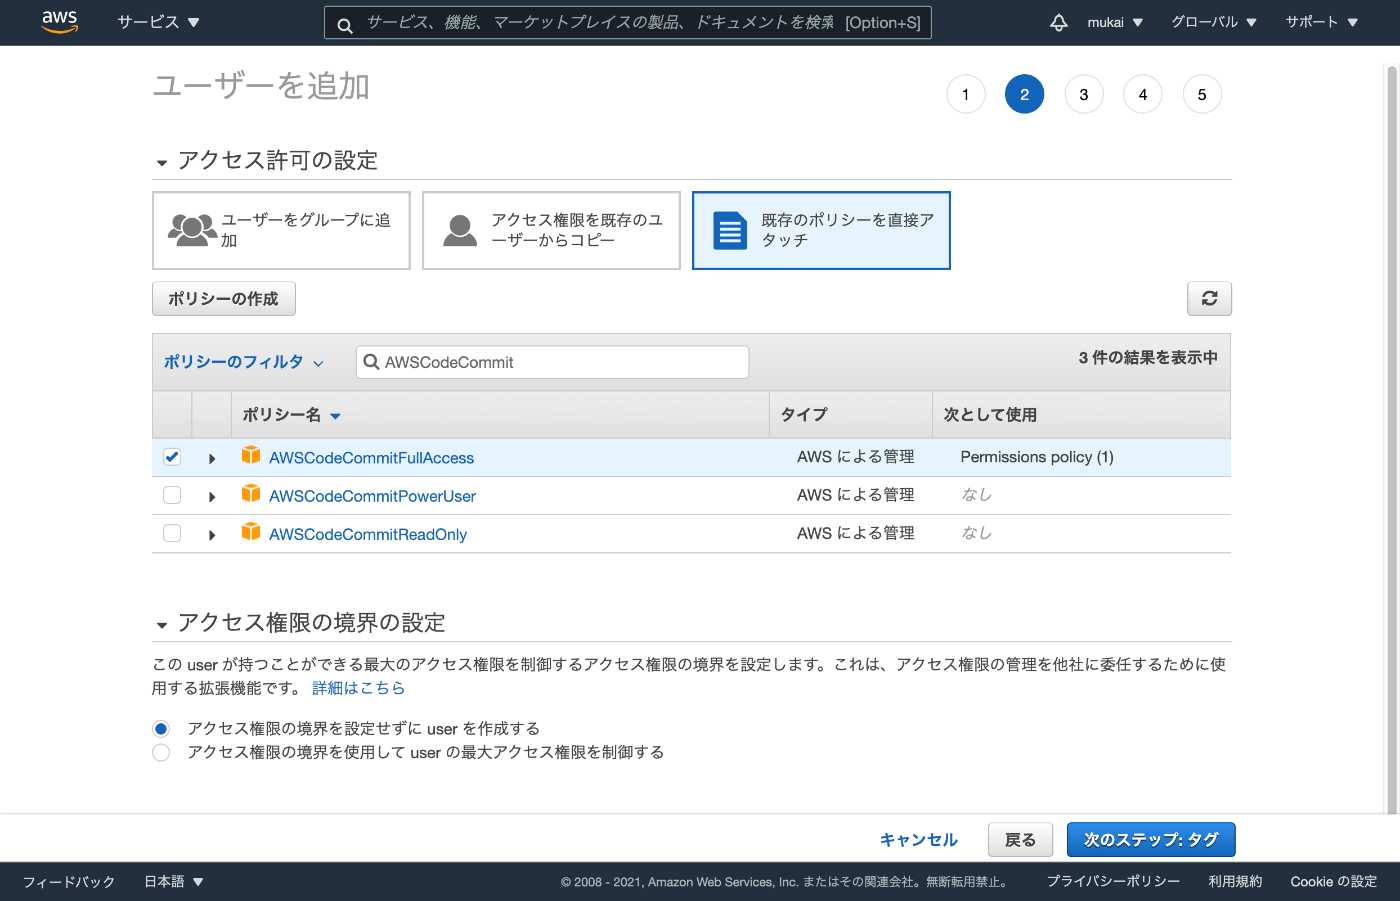The height and width of the screenshot is (901, 1400).
Task: Select create user without permissions boundary radio
Action: tap(161, 728)
